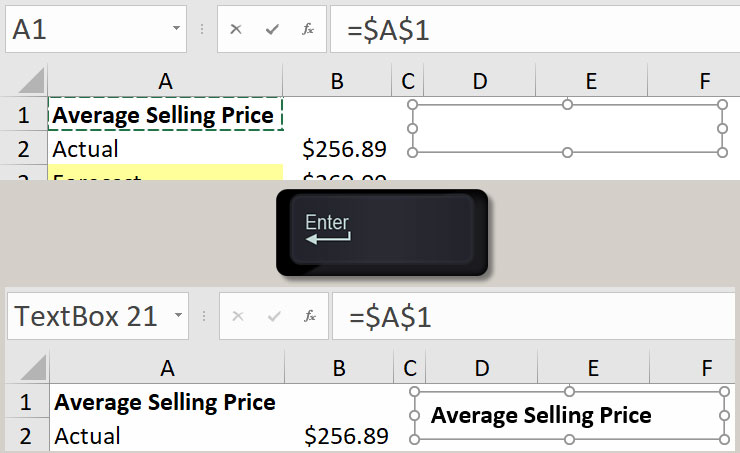Image resolution: width=740 pixels, height=453 pixels.
Task: Expand the A1 Name Box dropdown arrow
Action: click(176, 28)
